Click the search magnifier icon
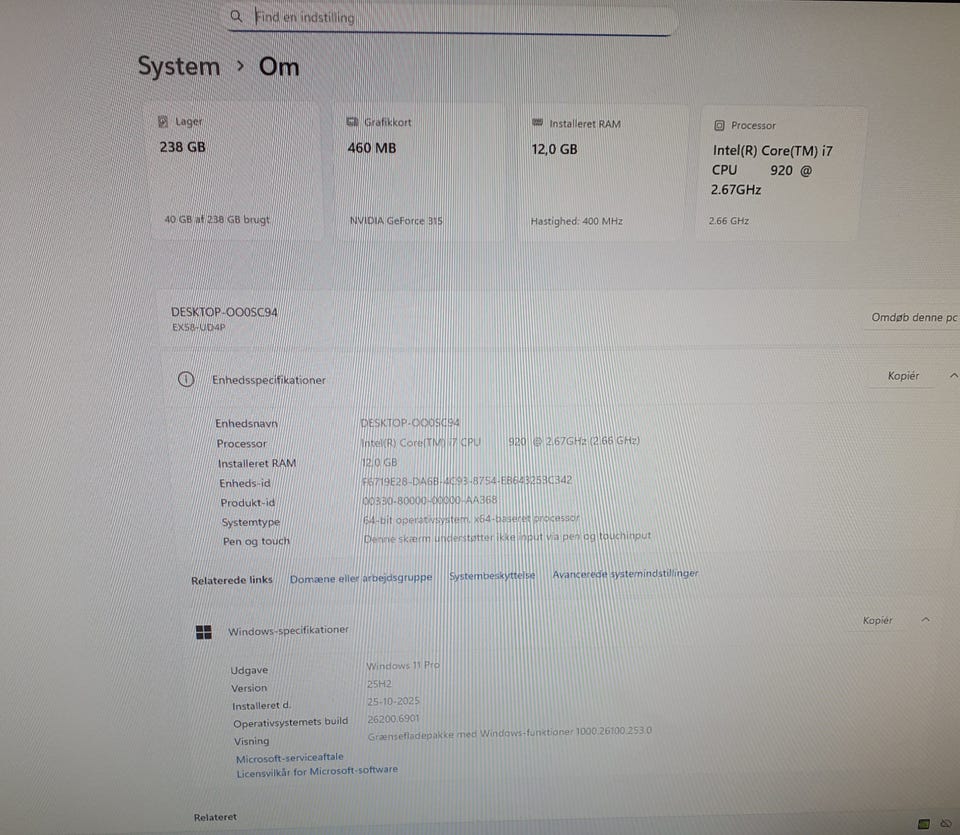Image resolution: width=960 pixels, height=835 pixels. [236, 16]
